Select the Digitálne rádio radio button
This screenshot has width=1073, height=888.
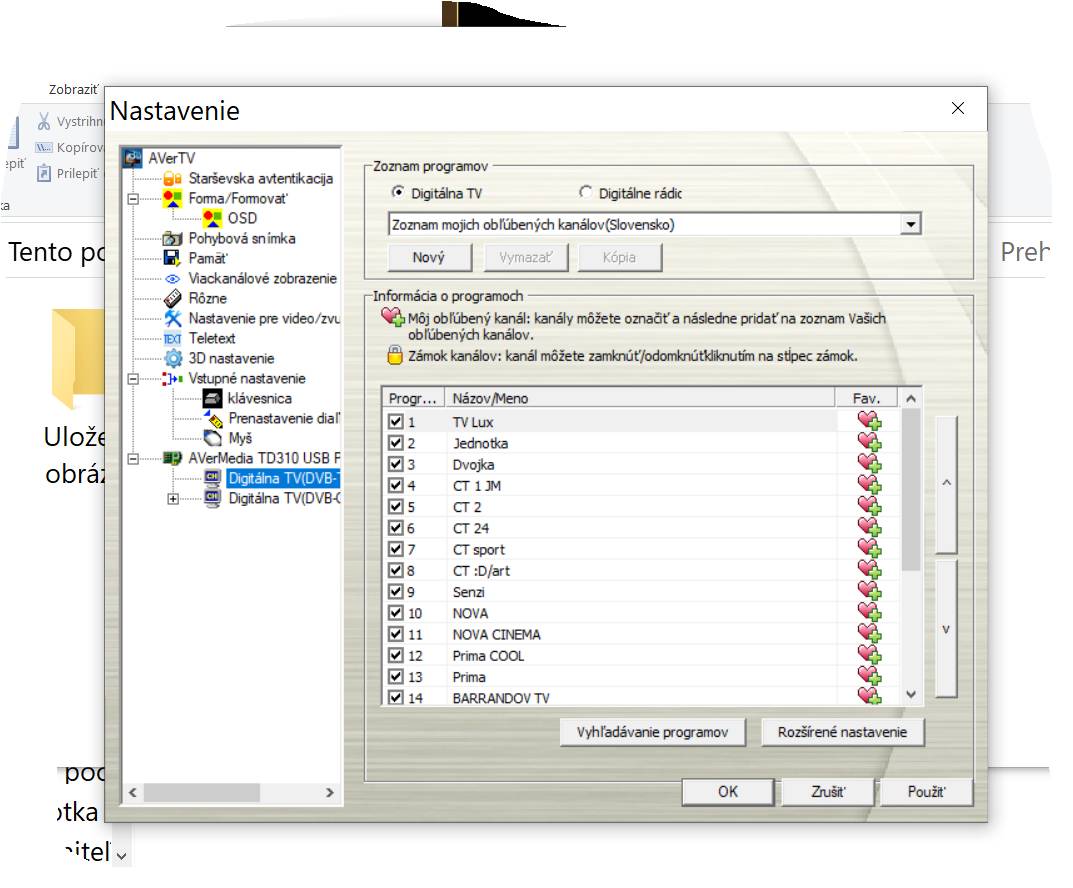click(585, 193)
